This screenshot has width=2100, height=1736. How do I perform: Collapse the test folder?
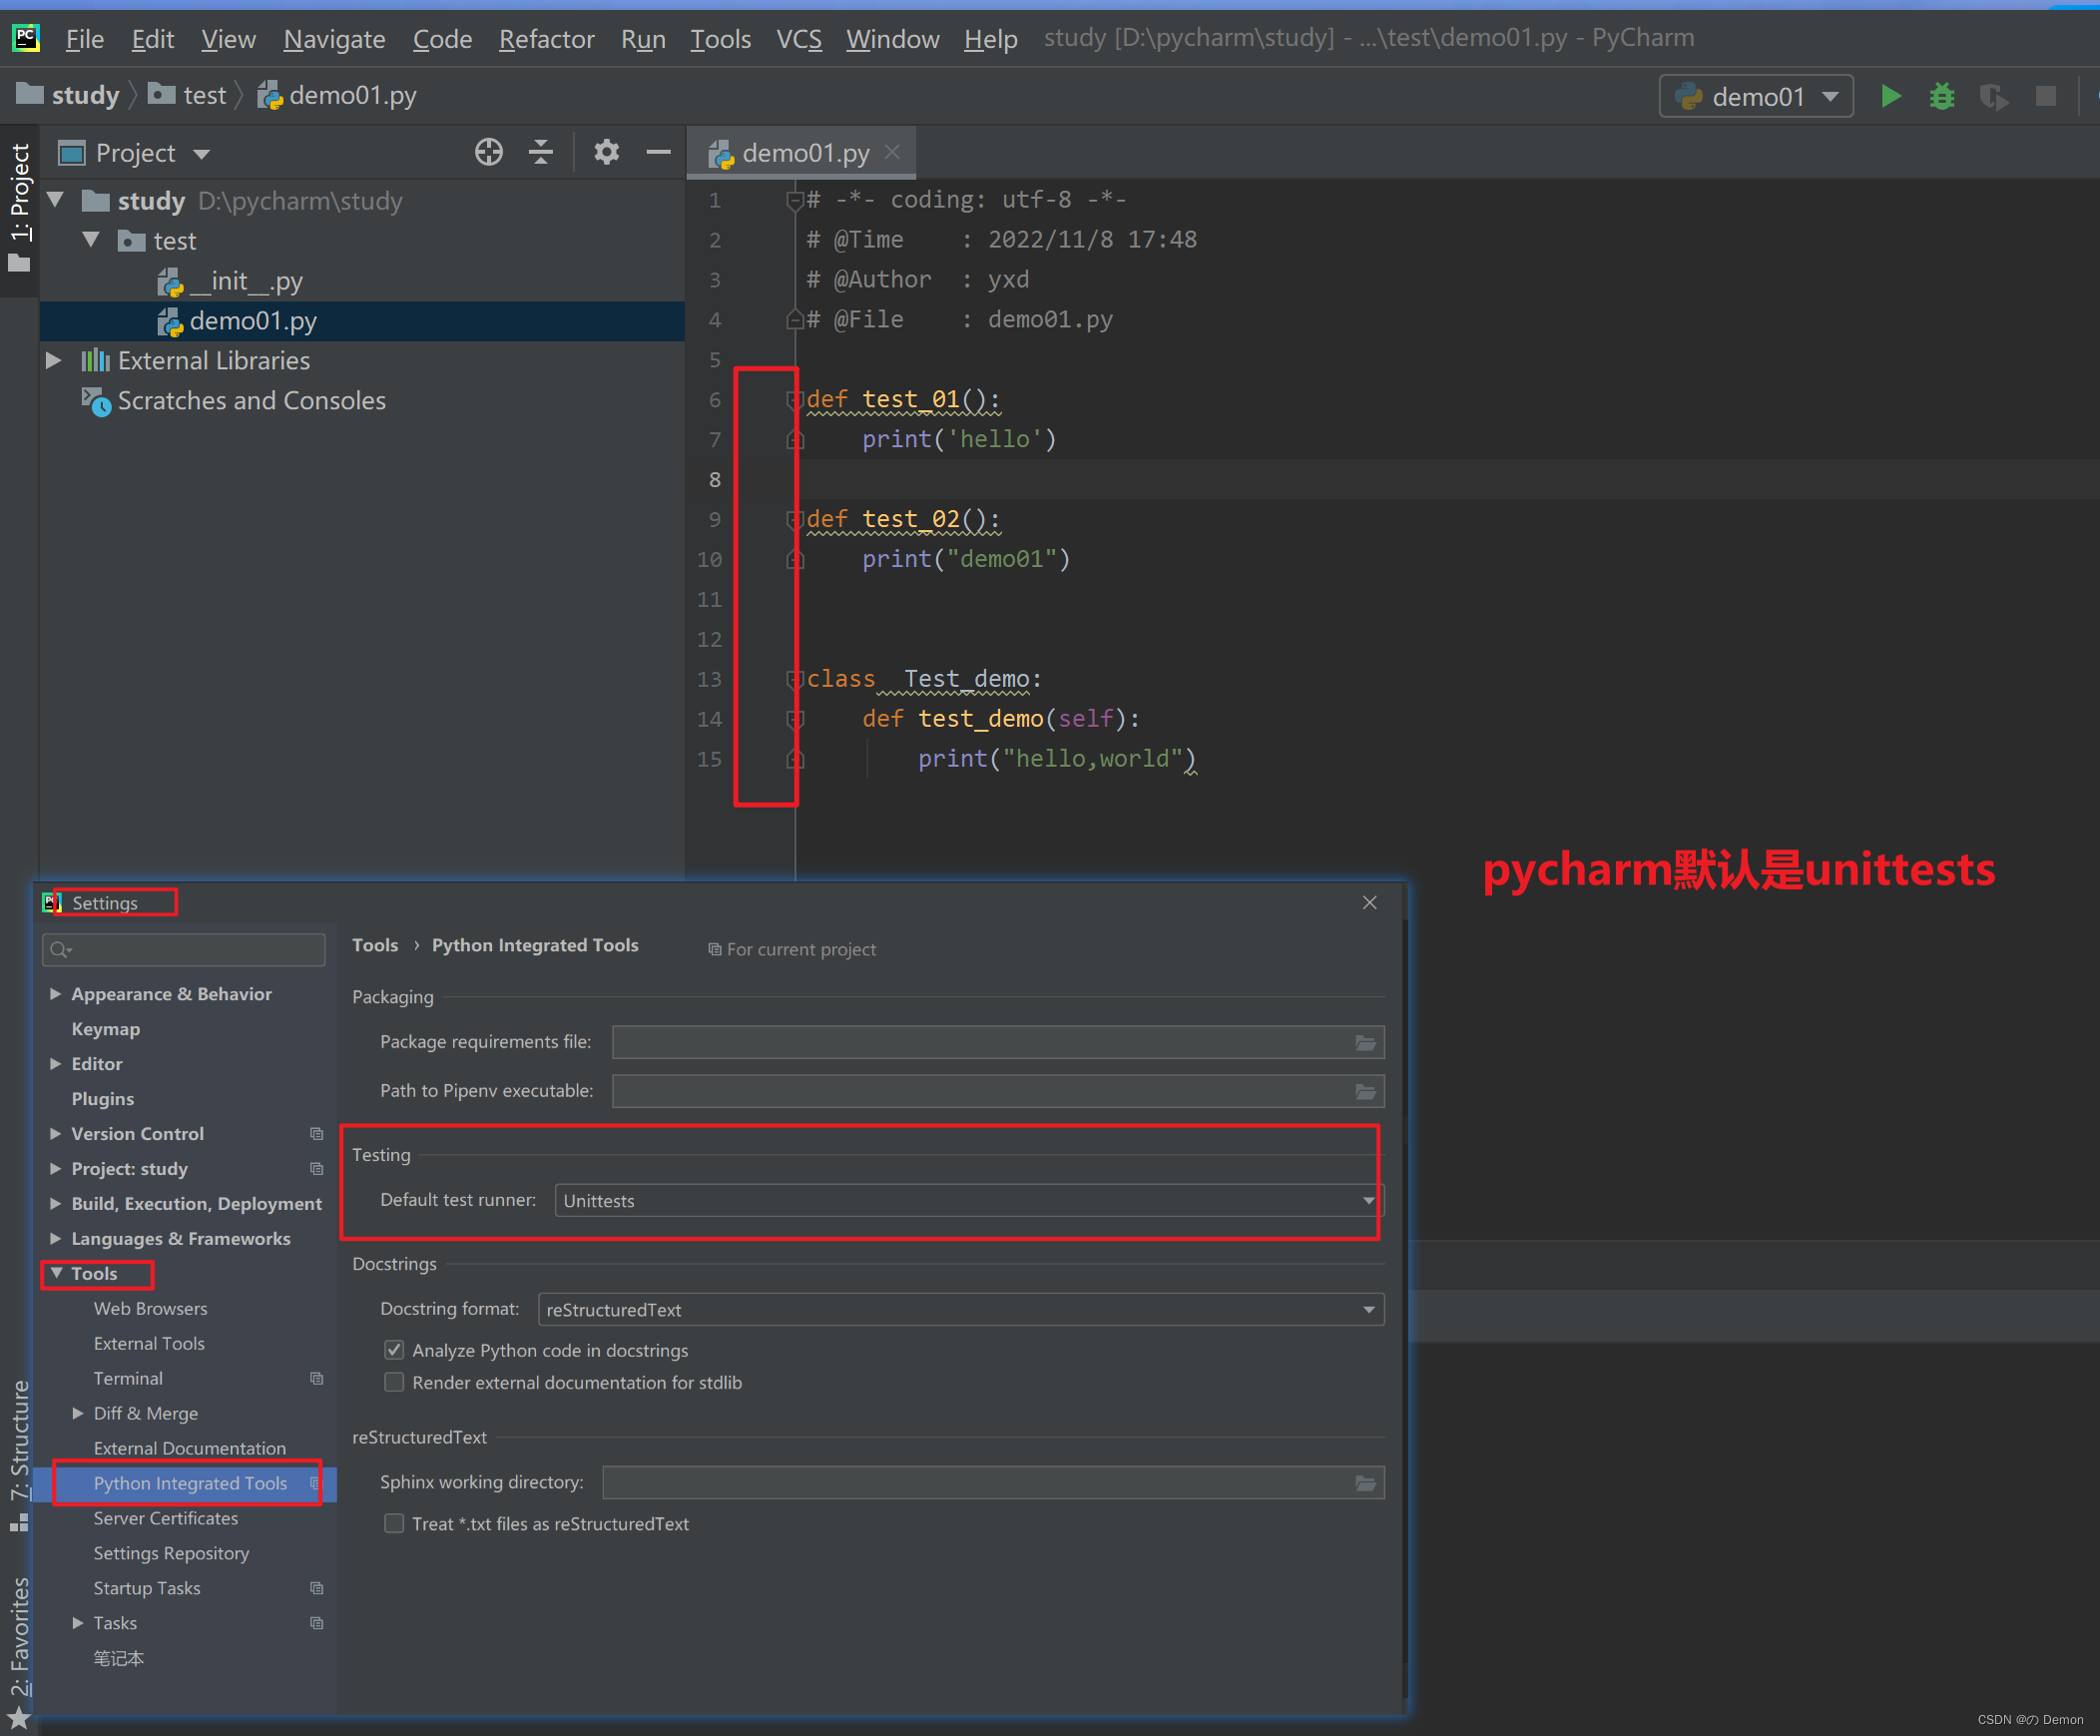pos(91,241)
